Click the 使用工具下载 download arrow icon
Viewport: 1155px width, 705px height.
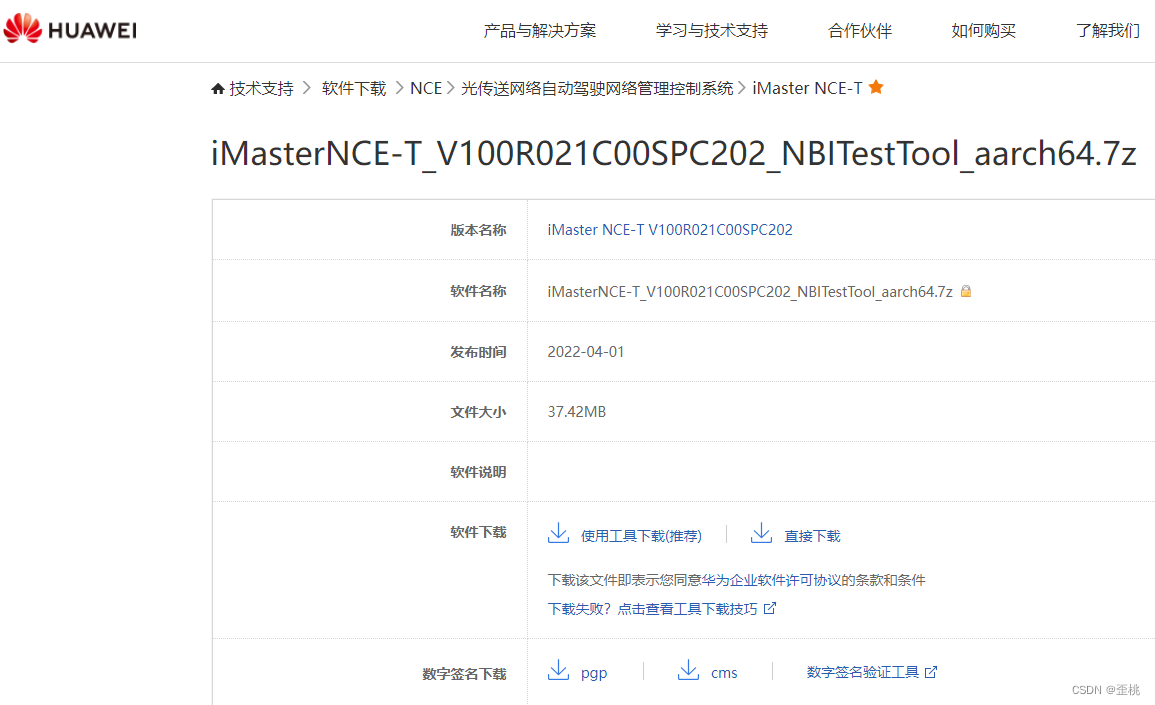point(558,533)
